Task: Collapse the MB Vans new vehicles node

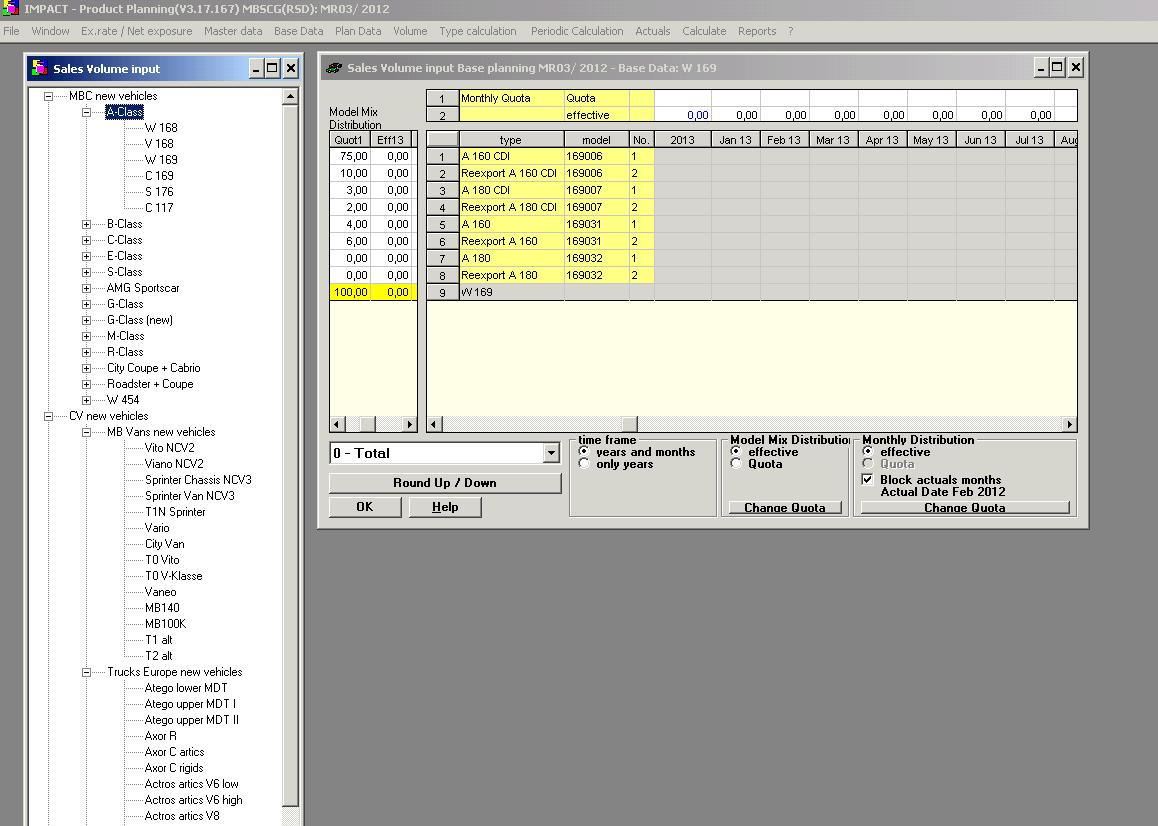Action: coord(86,432)
